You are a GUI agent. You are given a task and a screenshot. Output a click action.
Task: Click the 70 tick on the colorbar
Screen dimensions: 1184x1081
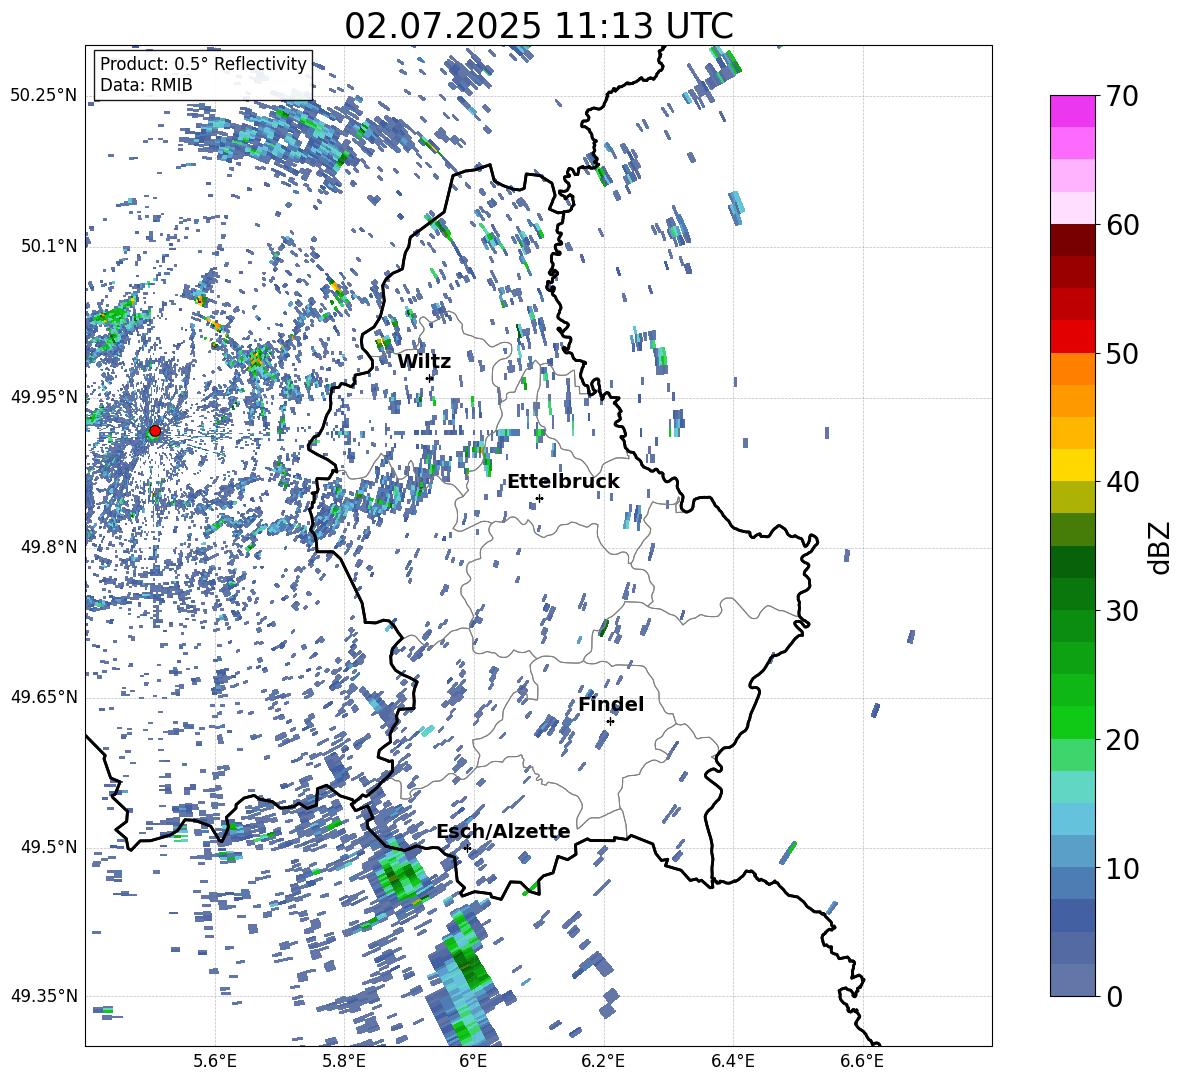tap(1122, 97)
